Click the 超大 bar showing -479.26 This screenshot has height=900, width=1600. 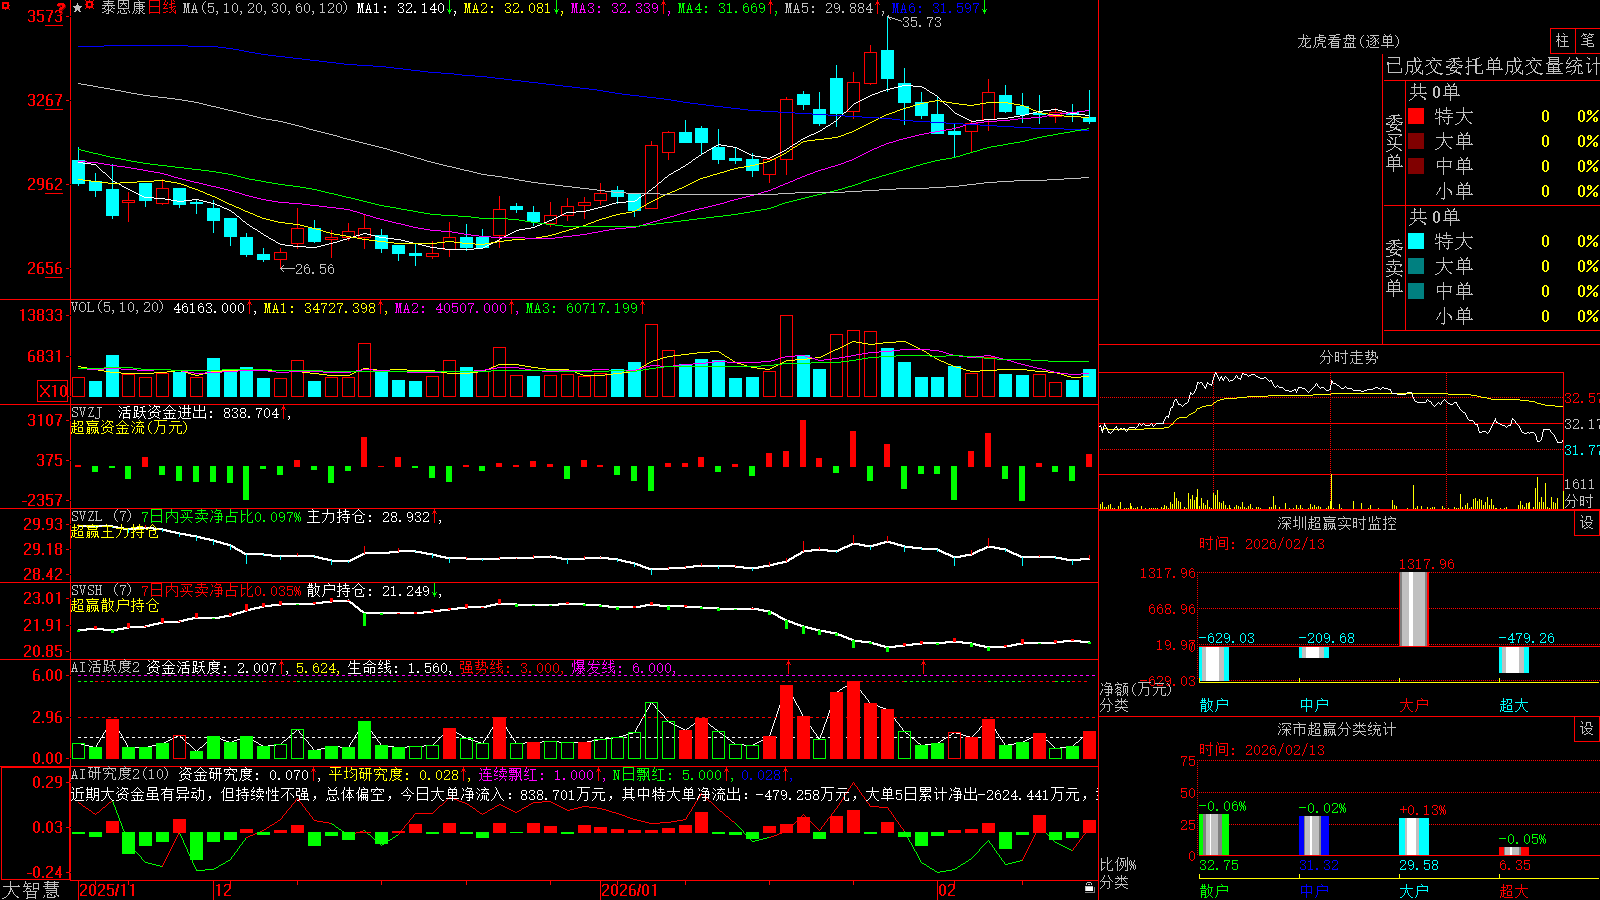coord(1514,660)
